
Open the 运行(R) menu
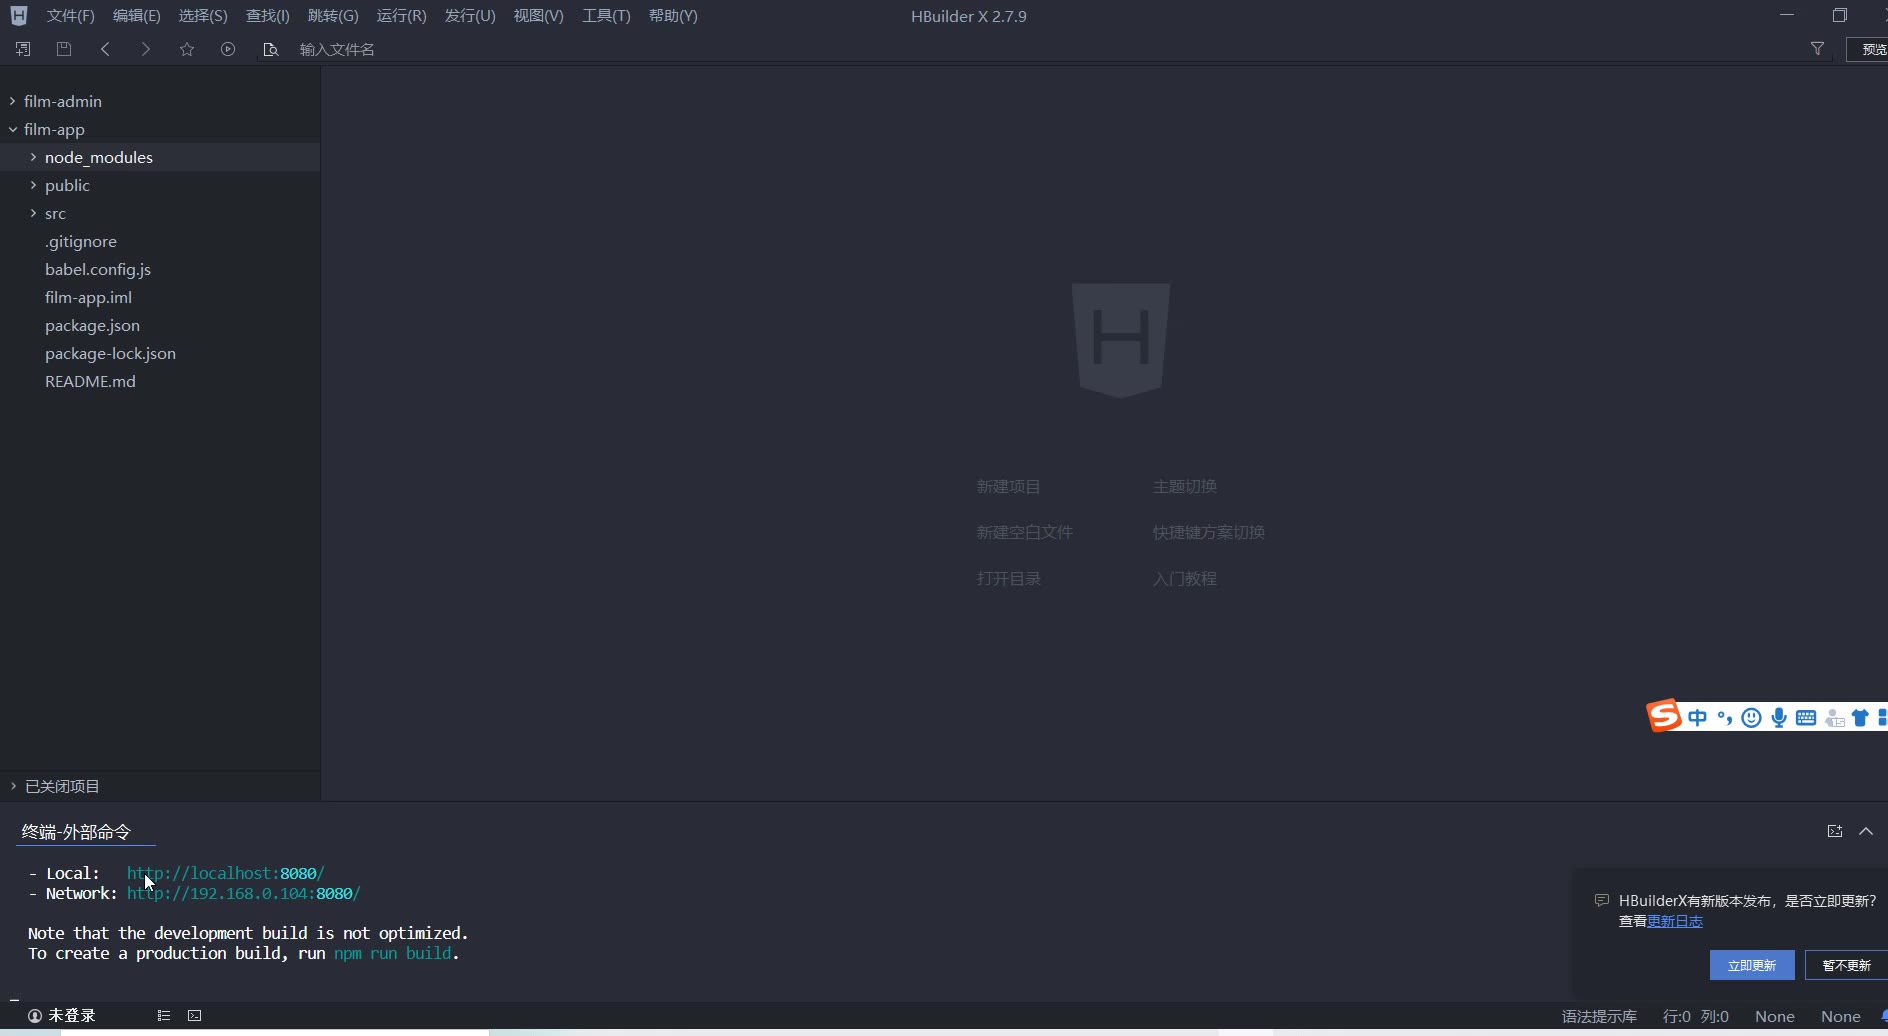point(401,16)
